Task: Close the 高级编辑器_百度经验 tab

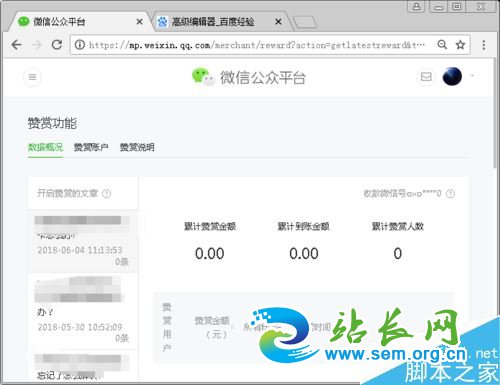Action: click(x=278, y=22)
